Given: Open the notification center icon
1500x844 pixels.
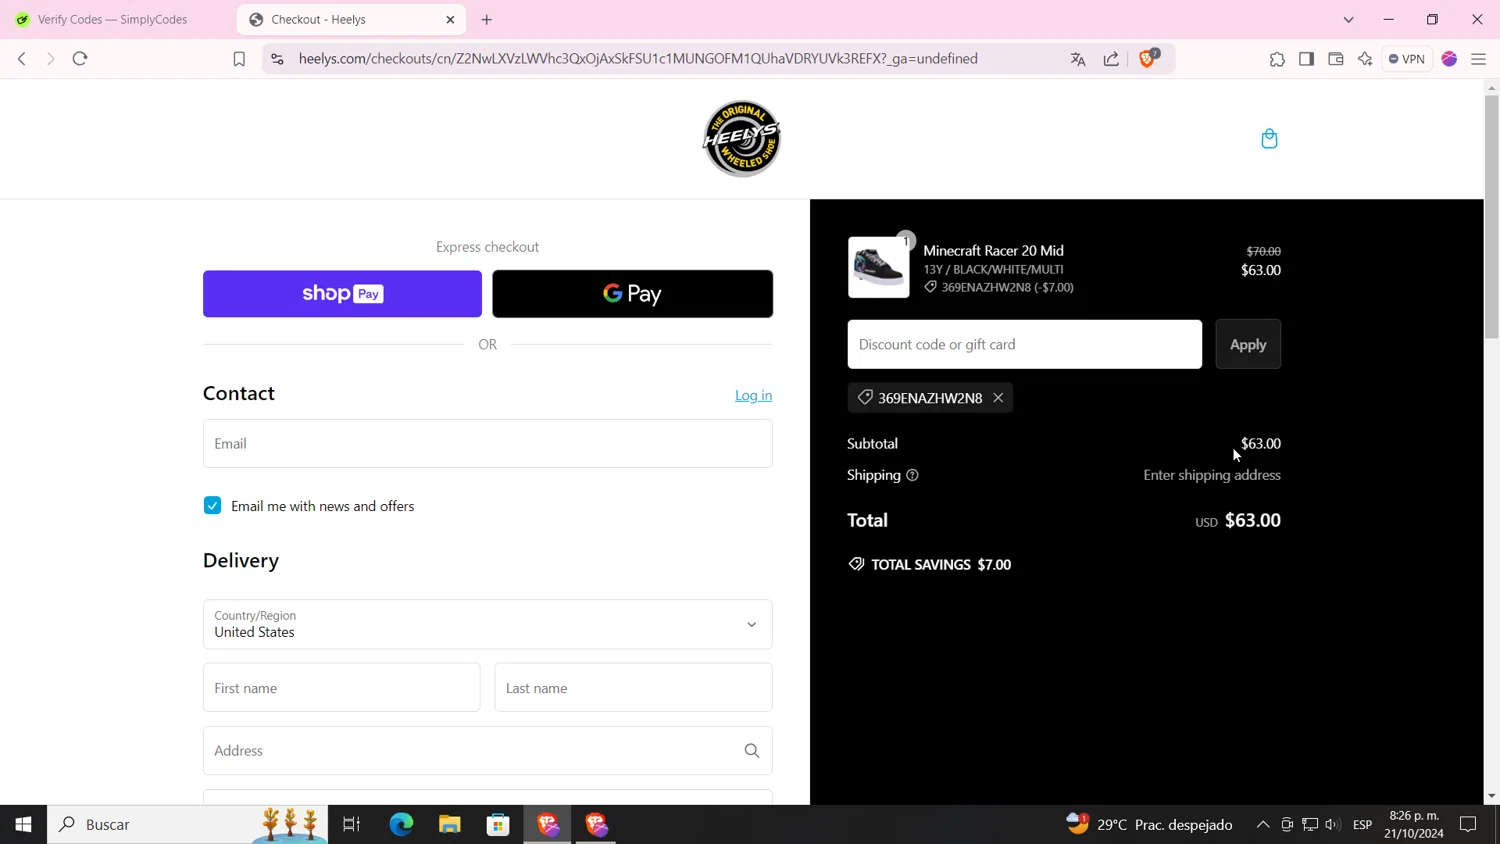Looking at the screenshot, I should pyautogui.click(x=1468, y=825).
